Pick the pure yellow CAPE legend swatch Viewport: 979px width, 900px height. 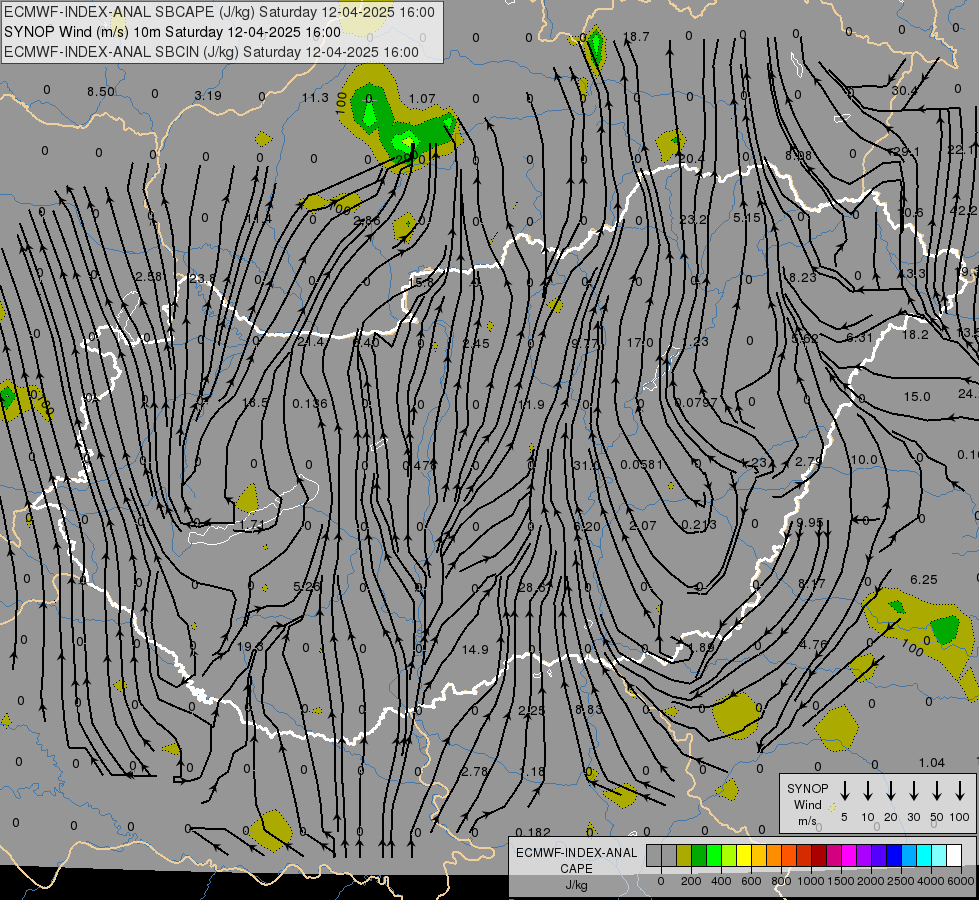(744, 856)
